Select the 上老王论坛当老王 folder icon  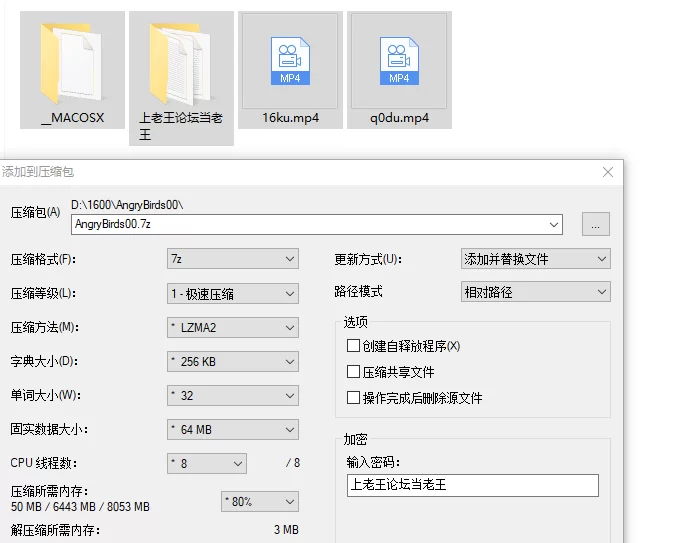tap(181, 64)
